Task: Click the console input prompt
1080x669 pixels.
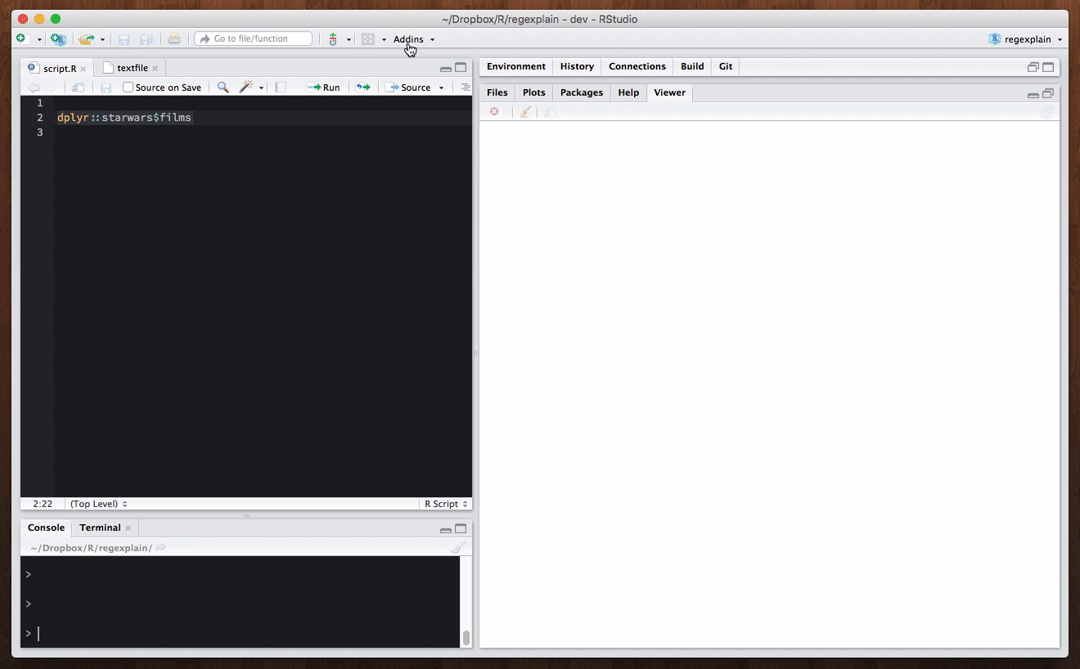Action: coord(240,633)
